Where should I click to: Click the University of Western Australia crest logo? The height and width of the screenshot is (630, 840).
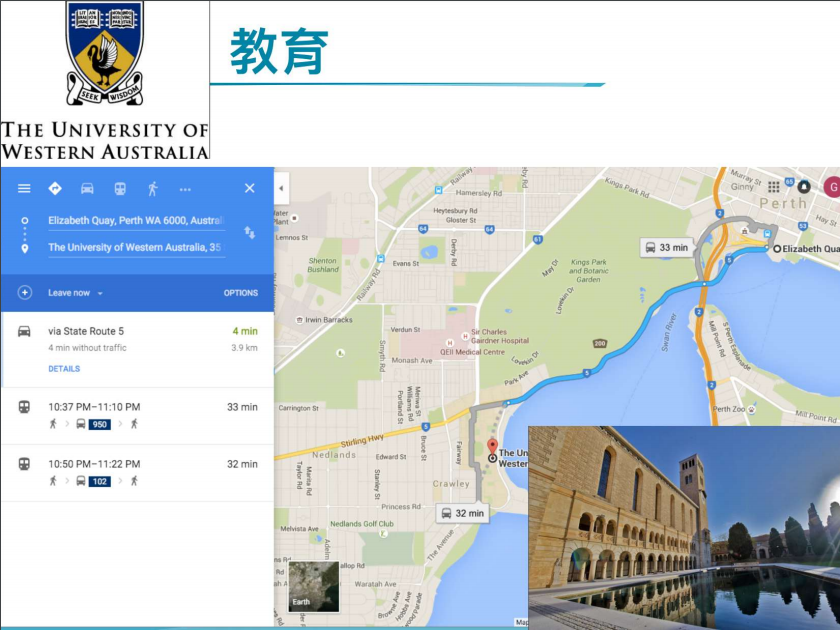(x=105, y=53)
